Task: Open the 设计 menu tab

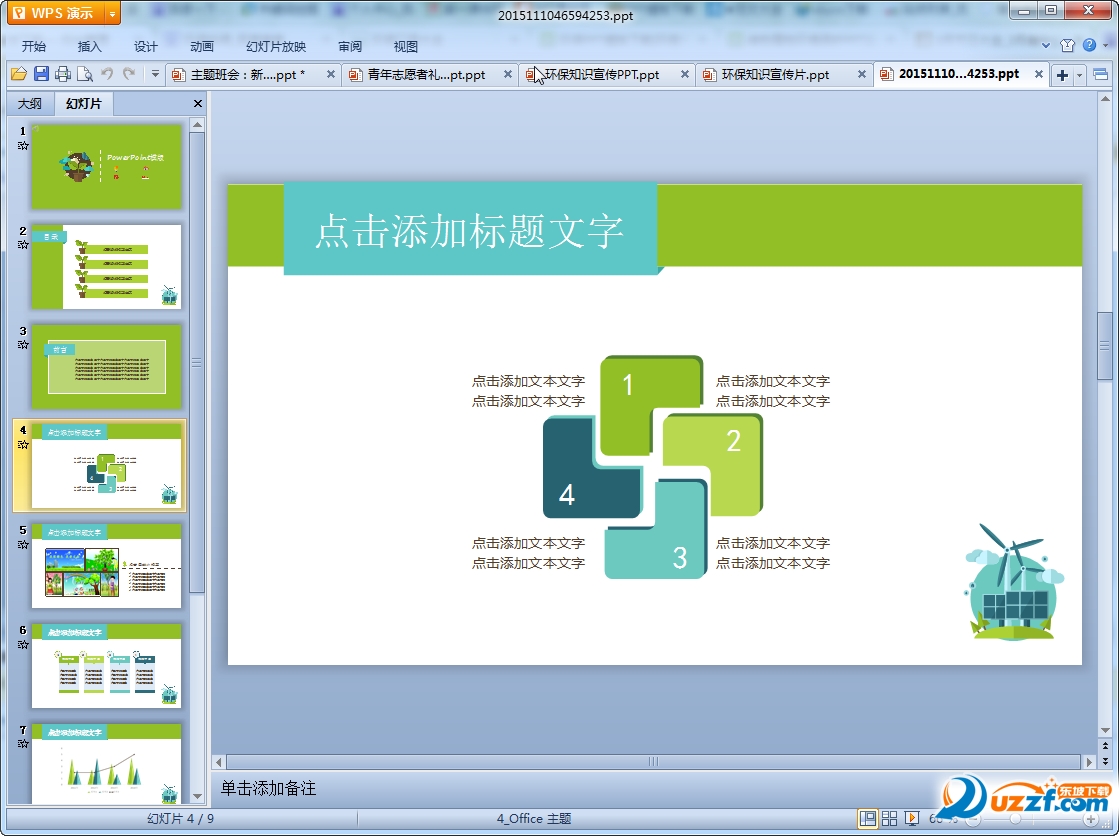Action: coord(146,46)
